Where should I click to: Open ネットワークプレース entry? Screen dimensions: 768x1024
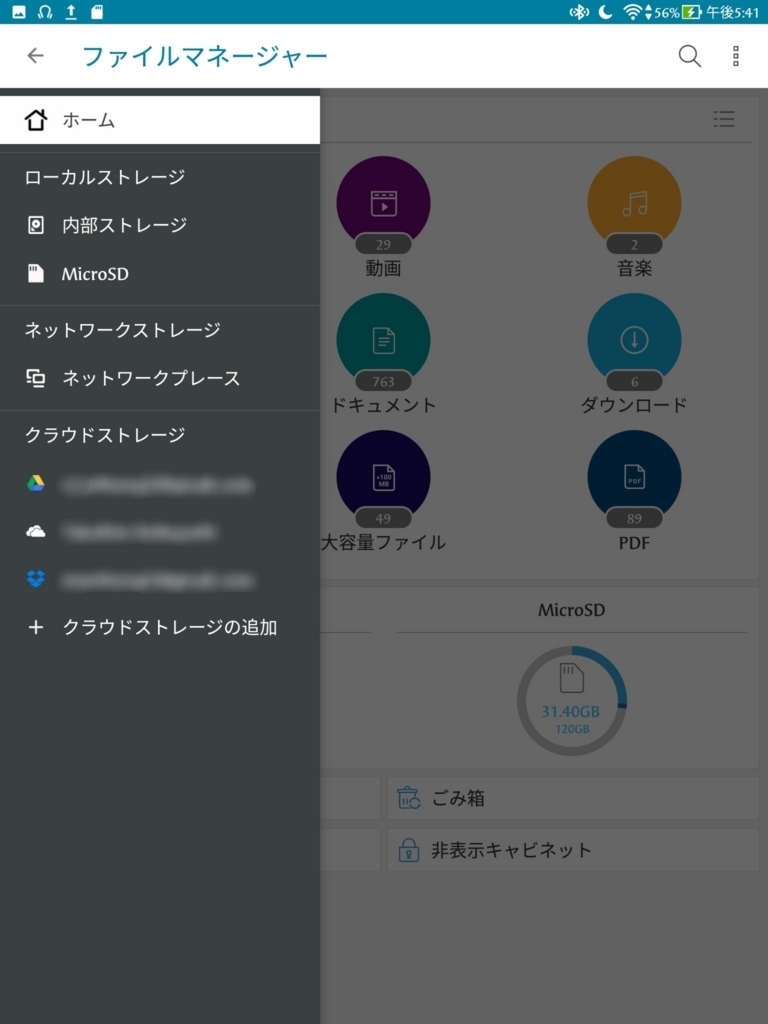pyautogui.click(x=160, y=378)
